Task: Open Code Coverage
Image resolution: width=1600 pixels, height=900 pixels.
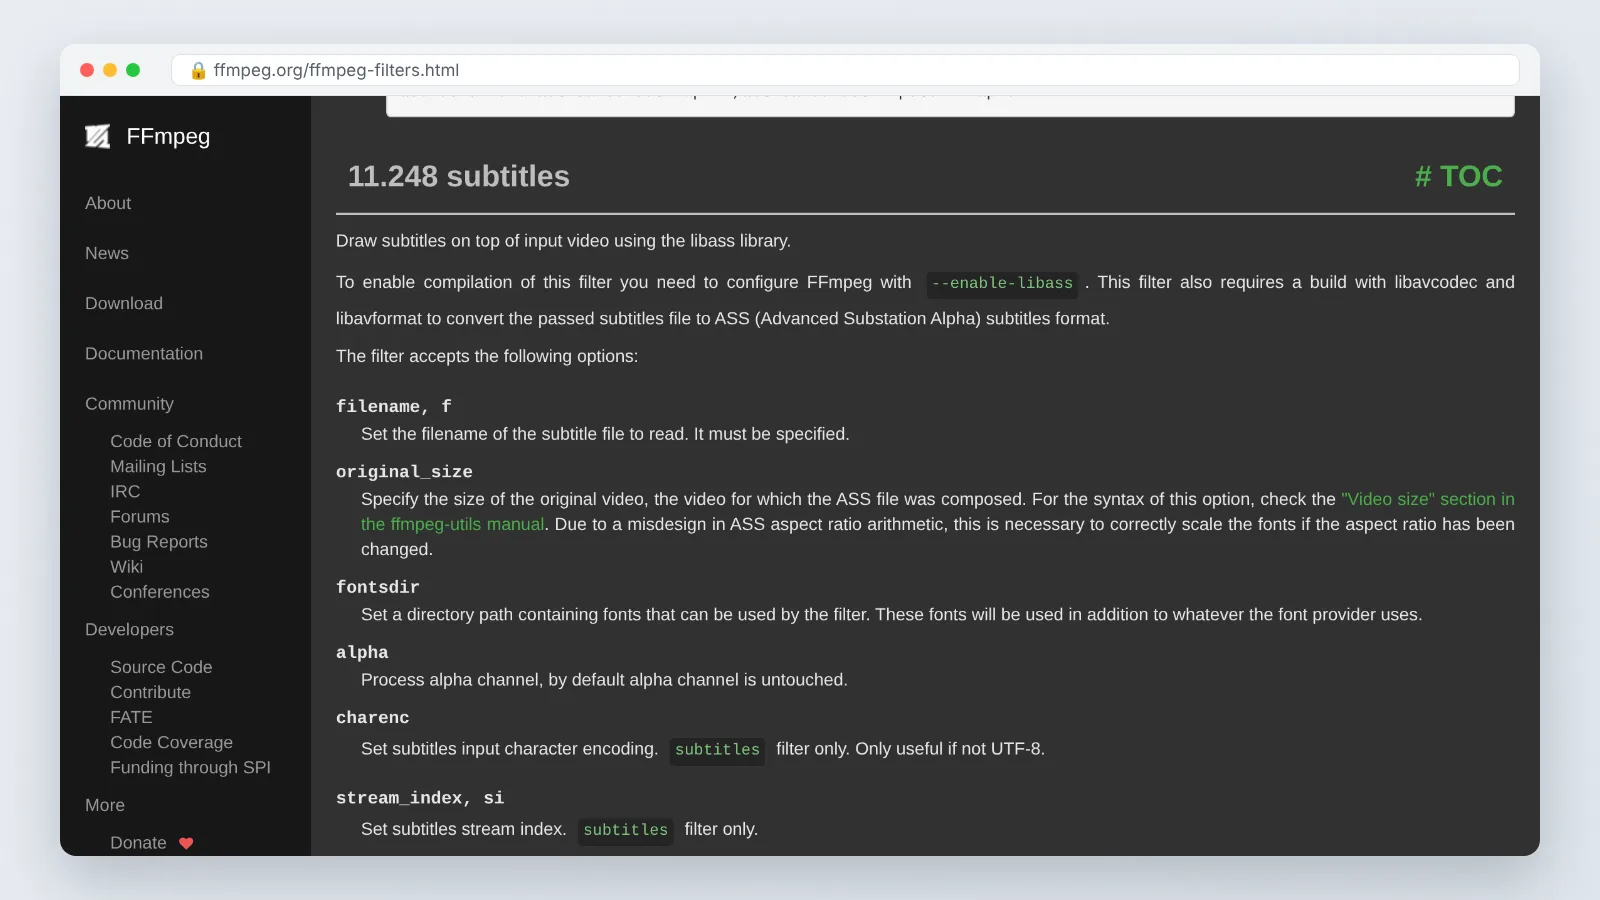Action: pos(171,742)
